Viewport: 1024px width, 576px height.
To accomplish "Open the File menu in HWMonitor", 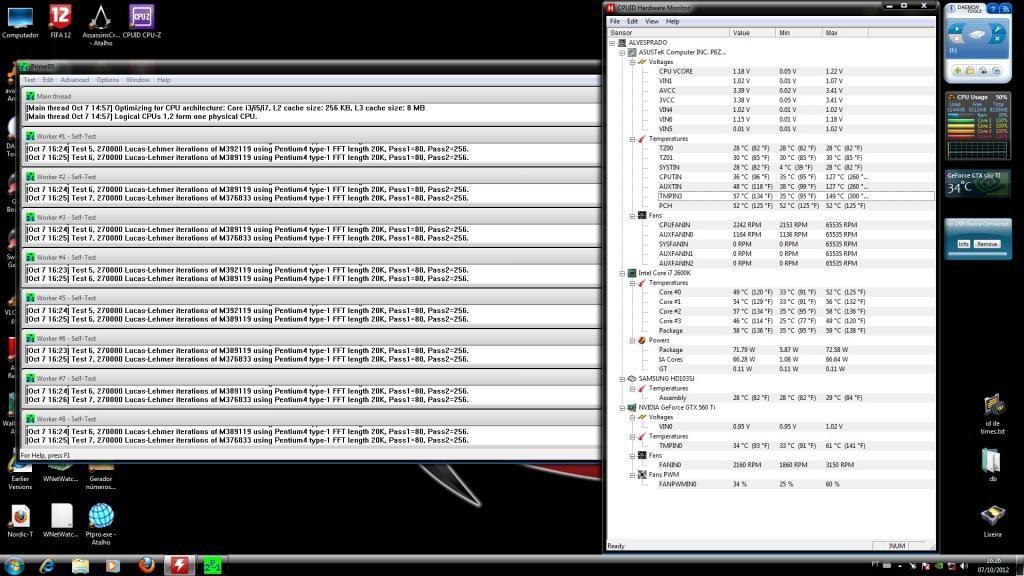I will coord(615,21).
